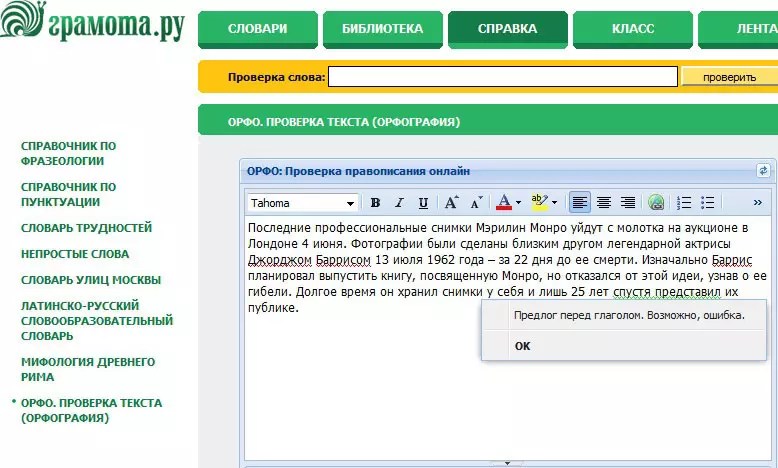The width and height of the screenshot is (778, 468).
Task: Toggle italic formatting in the editor toolbar
Action: click(x=399, y=203)
